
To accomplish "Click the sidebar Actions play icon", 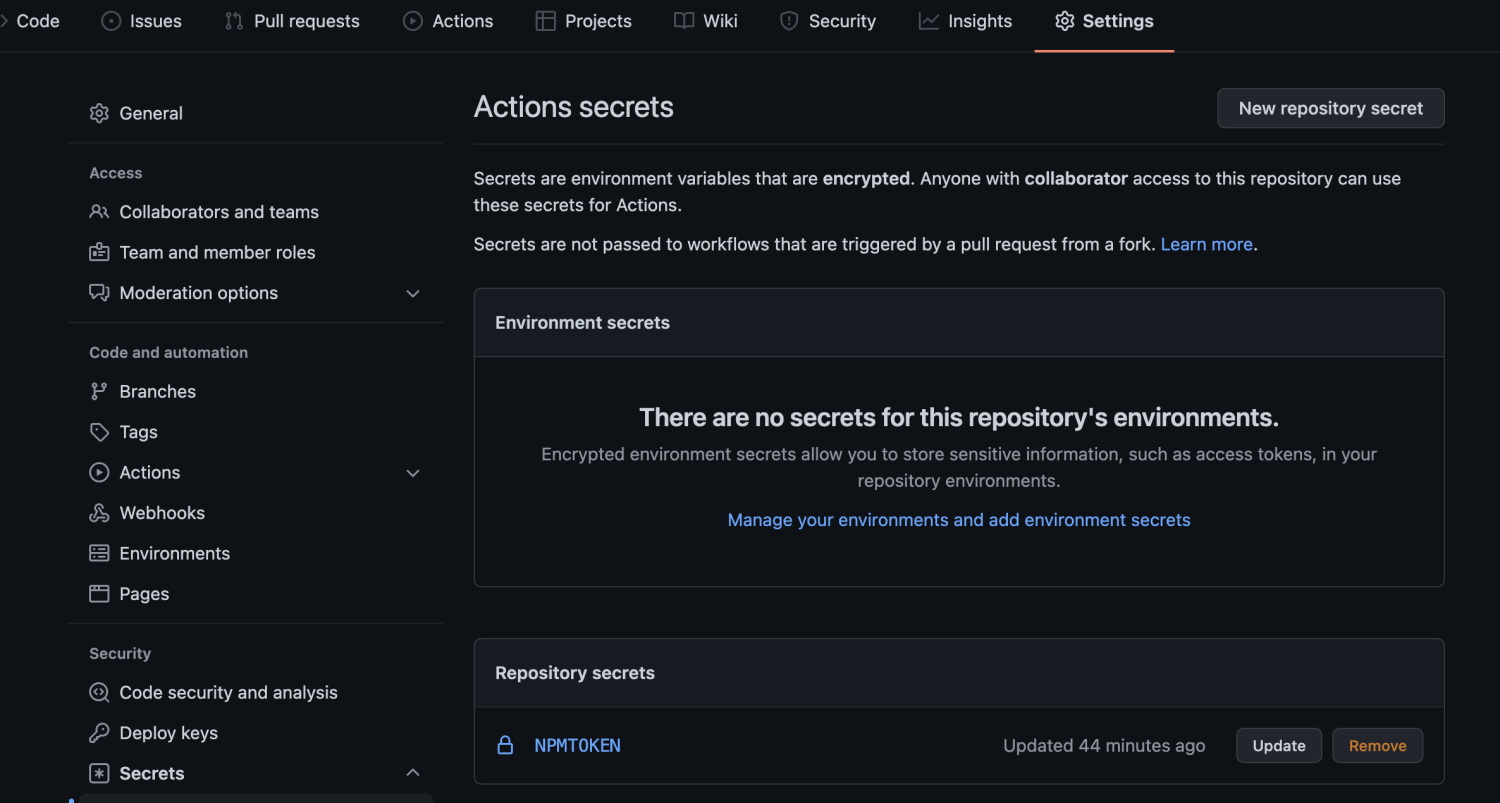I will 99,472.
